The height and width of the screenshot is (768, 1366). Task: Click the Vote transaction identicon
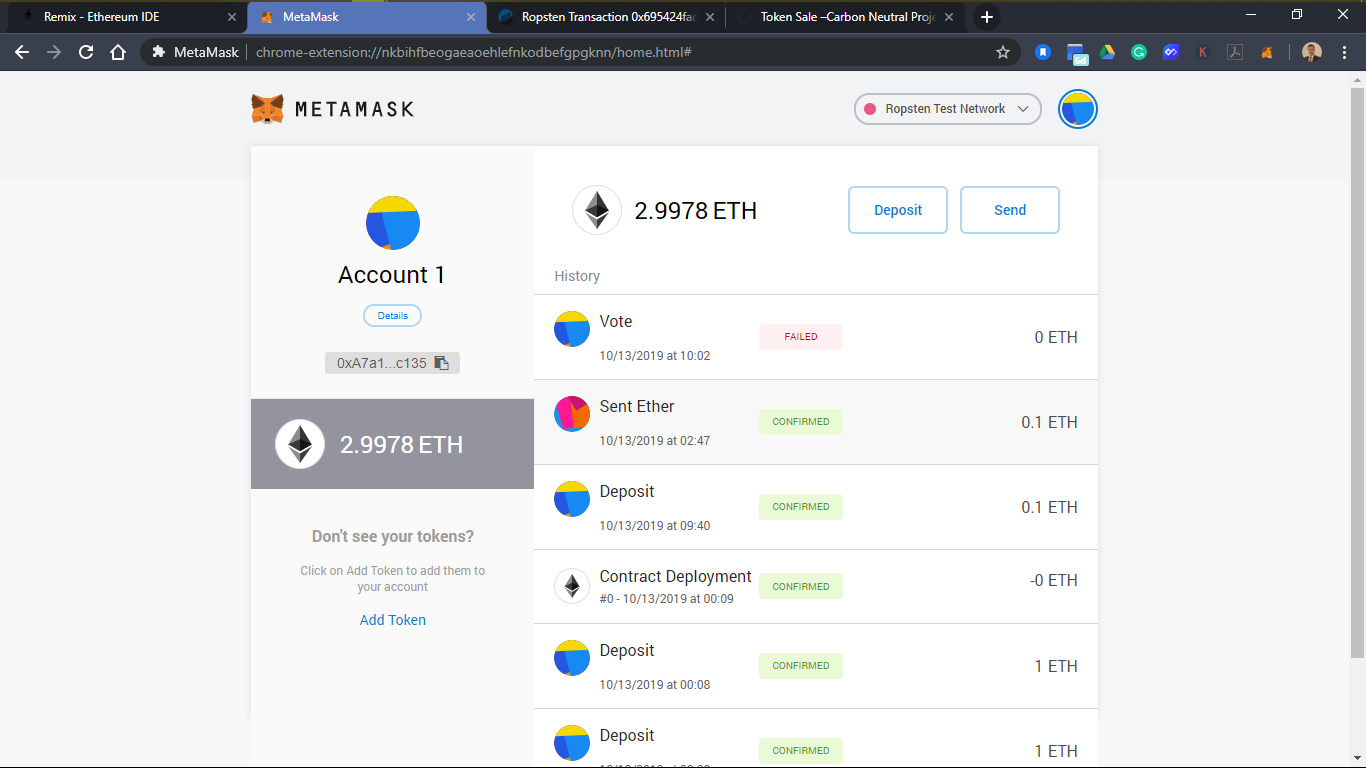point(572,329)
